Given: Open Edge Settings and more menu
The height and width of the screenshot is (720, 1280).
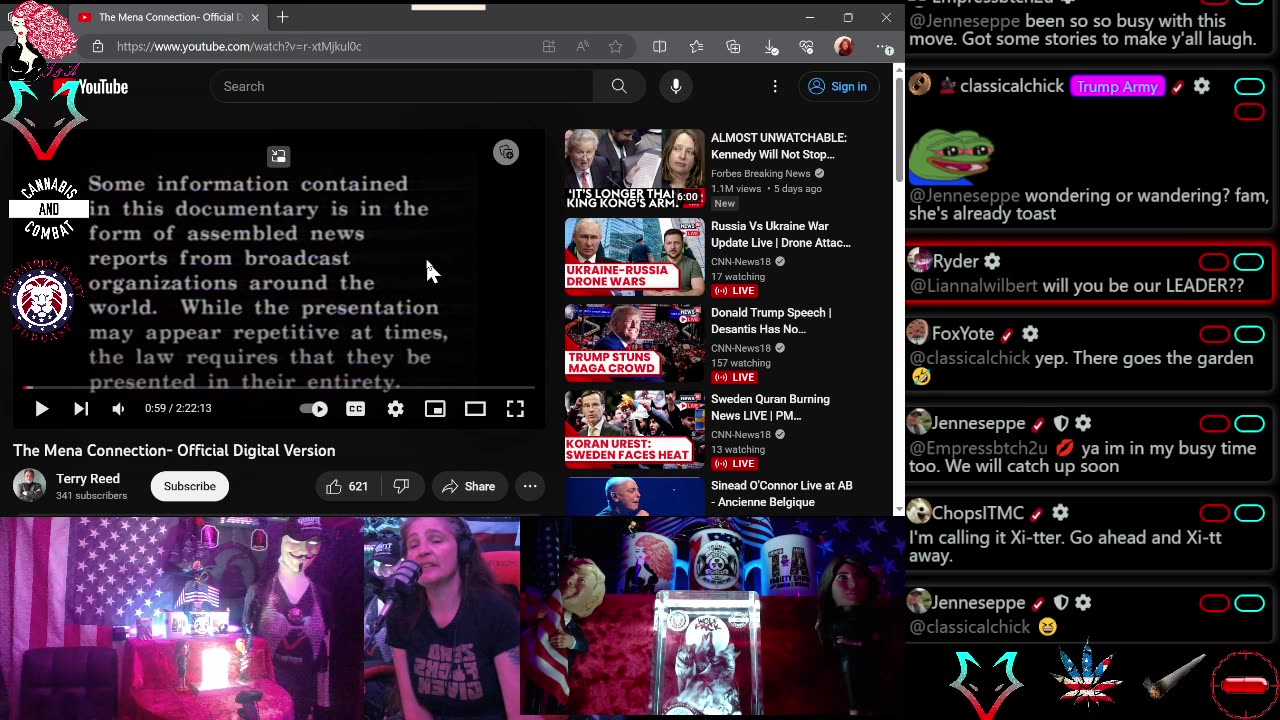Looking at the screenshot, I should pyautogui.click(x=884, y=46).
